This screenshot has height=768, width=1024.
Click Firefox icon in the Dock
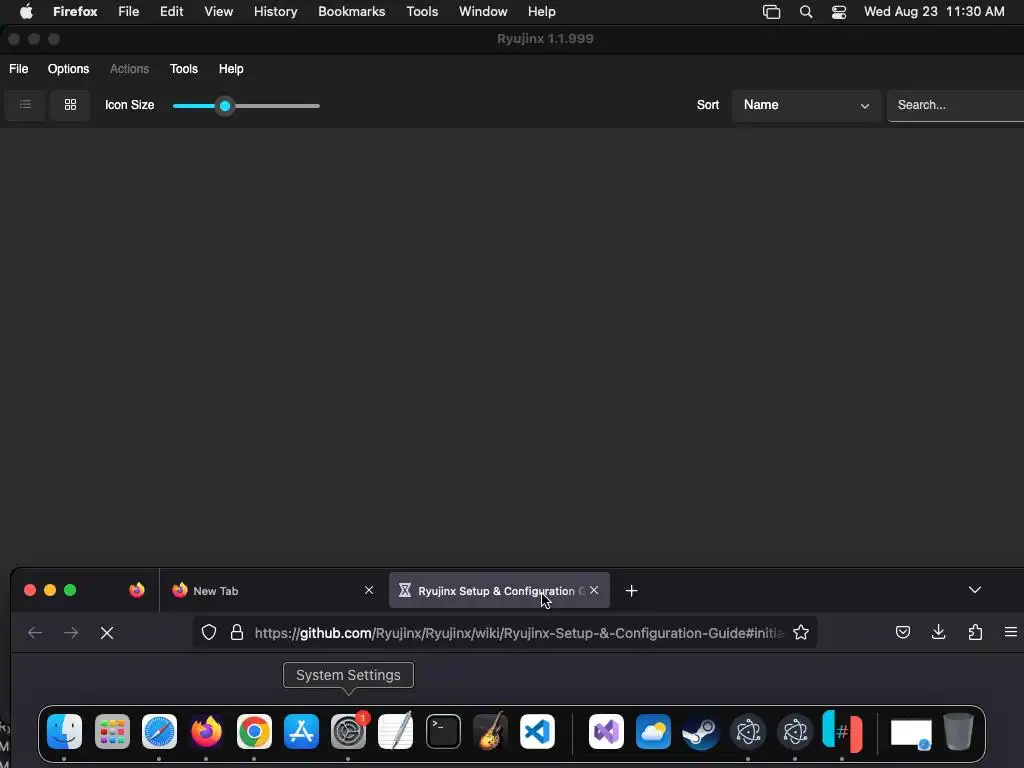(206, 731)
